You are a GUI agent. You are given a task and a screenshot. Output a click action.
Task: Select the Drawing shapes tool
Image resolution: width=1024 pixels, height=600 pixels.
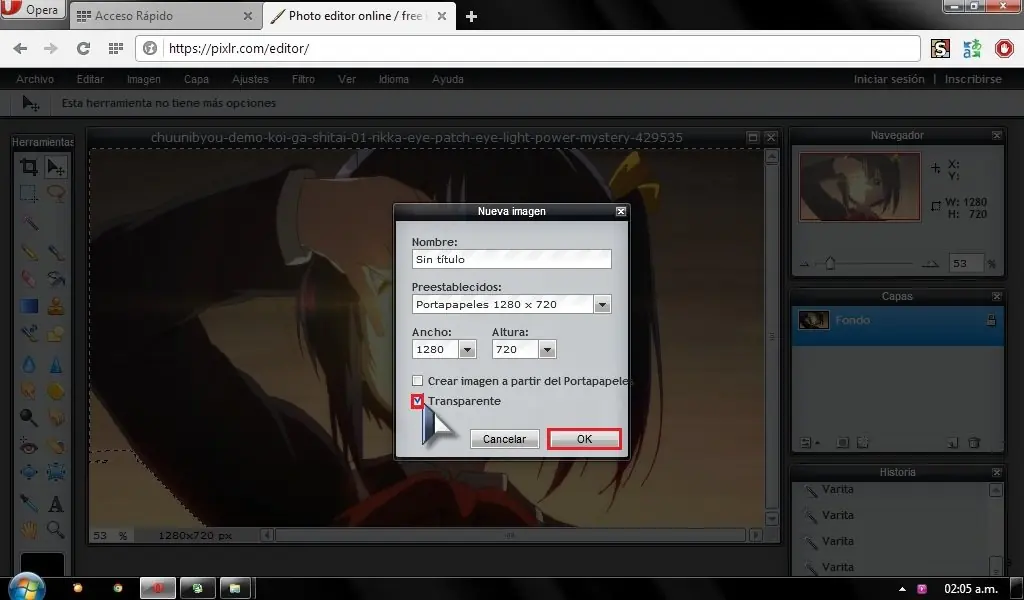[56, 334]
